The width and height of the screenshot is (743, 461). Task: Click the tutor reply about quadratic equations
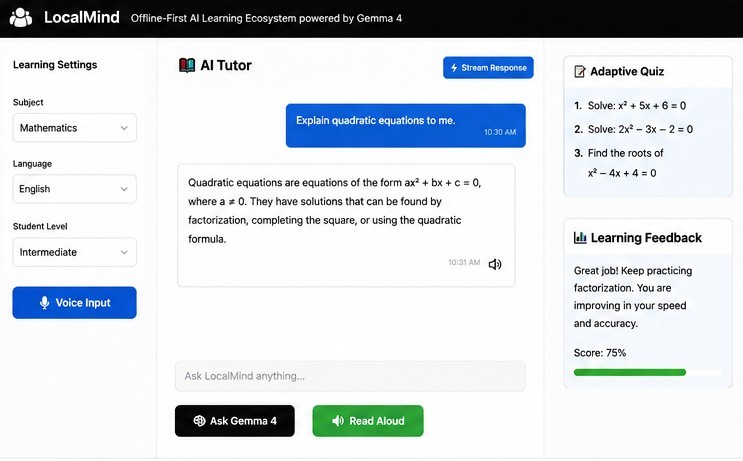tap(346, 225)
